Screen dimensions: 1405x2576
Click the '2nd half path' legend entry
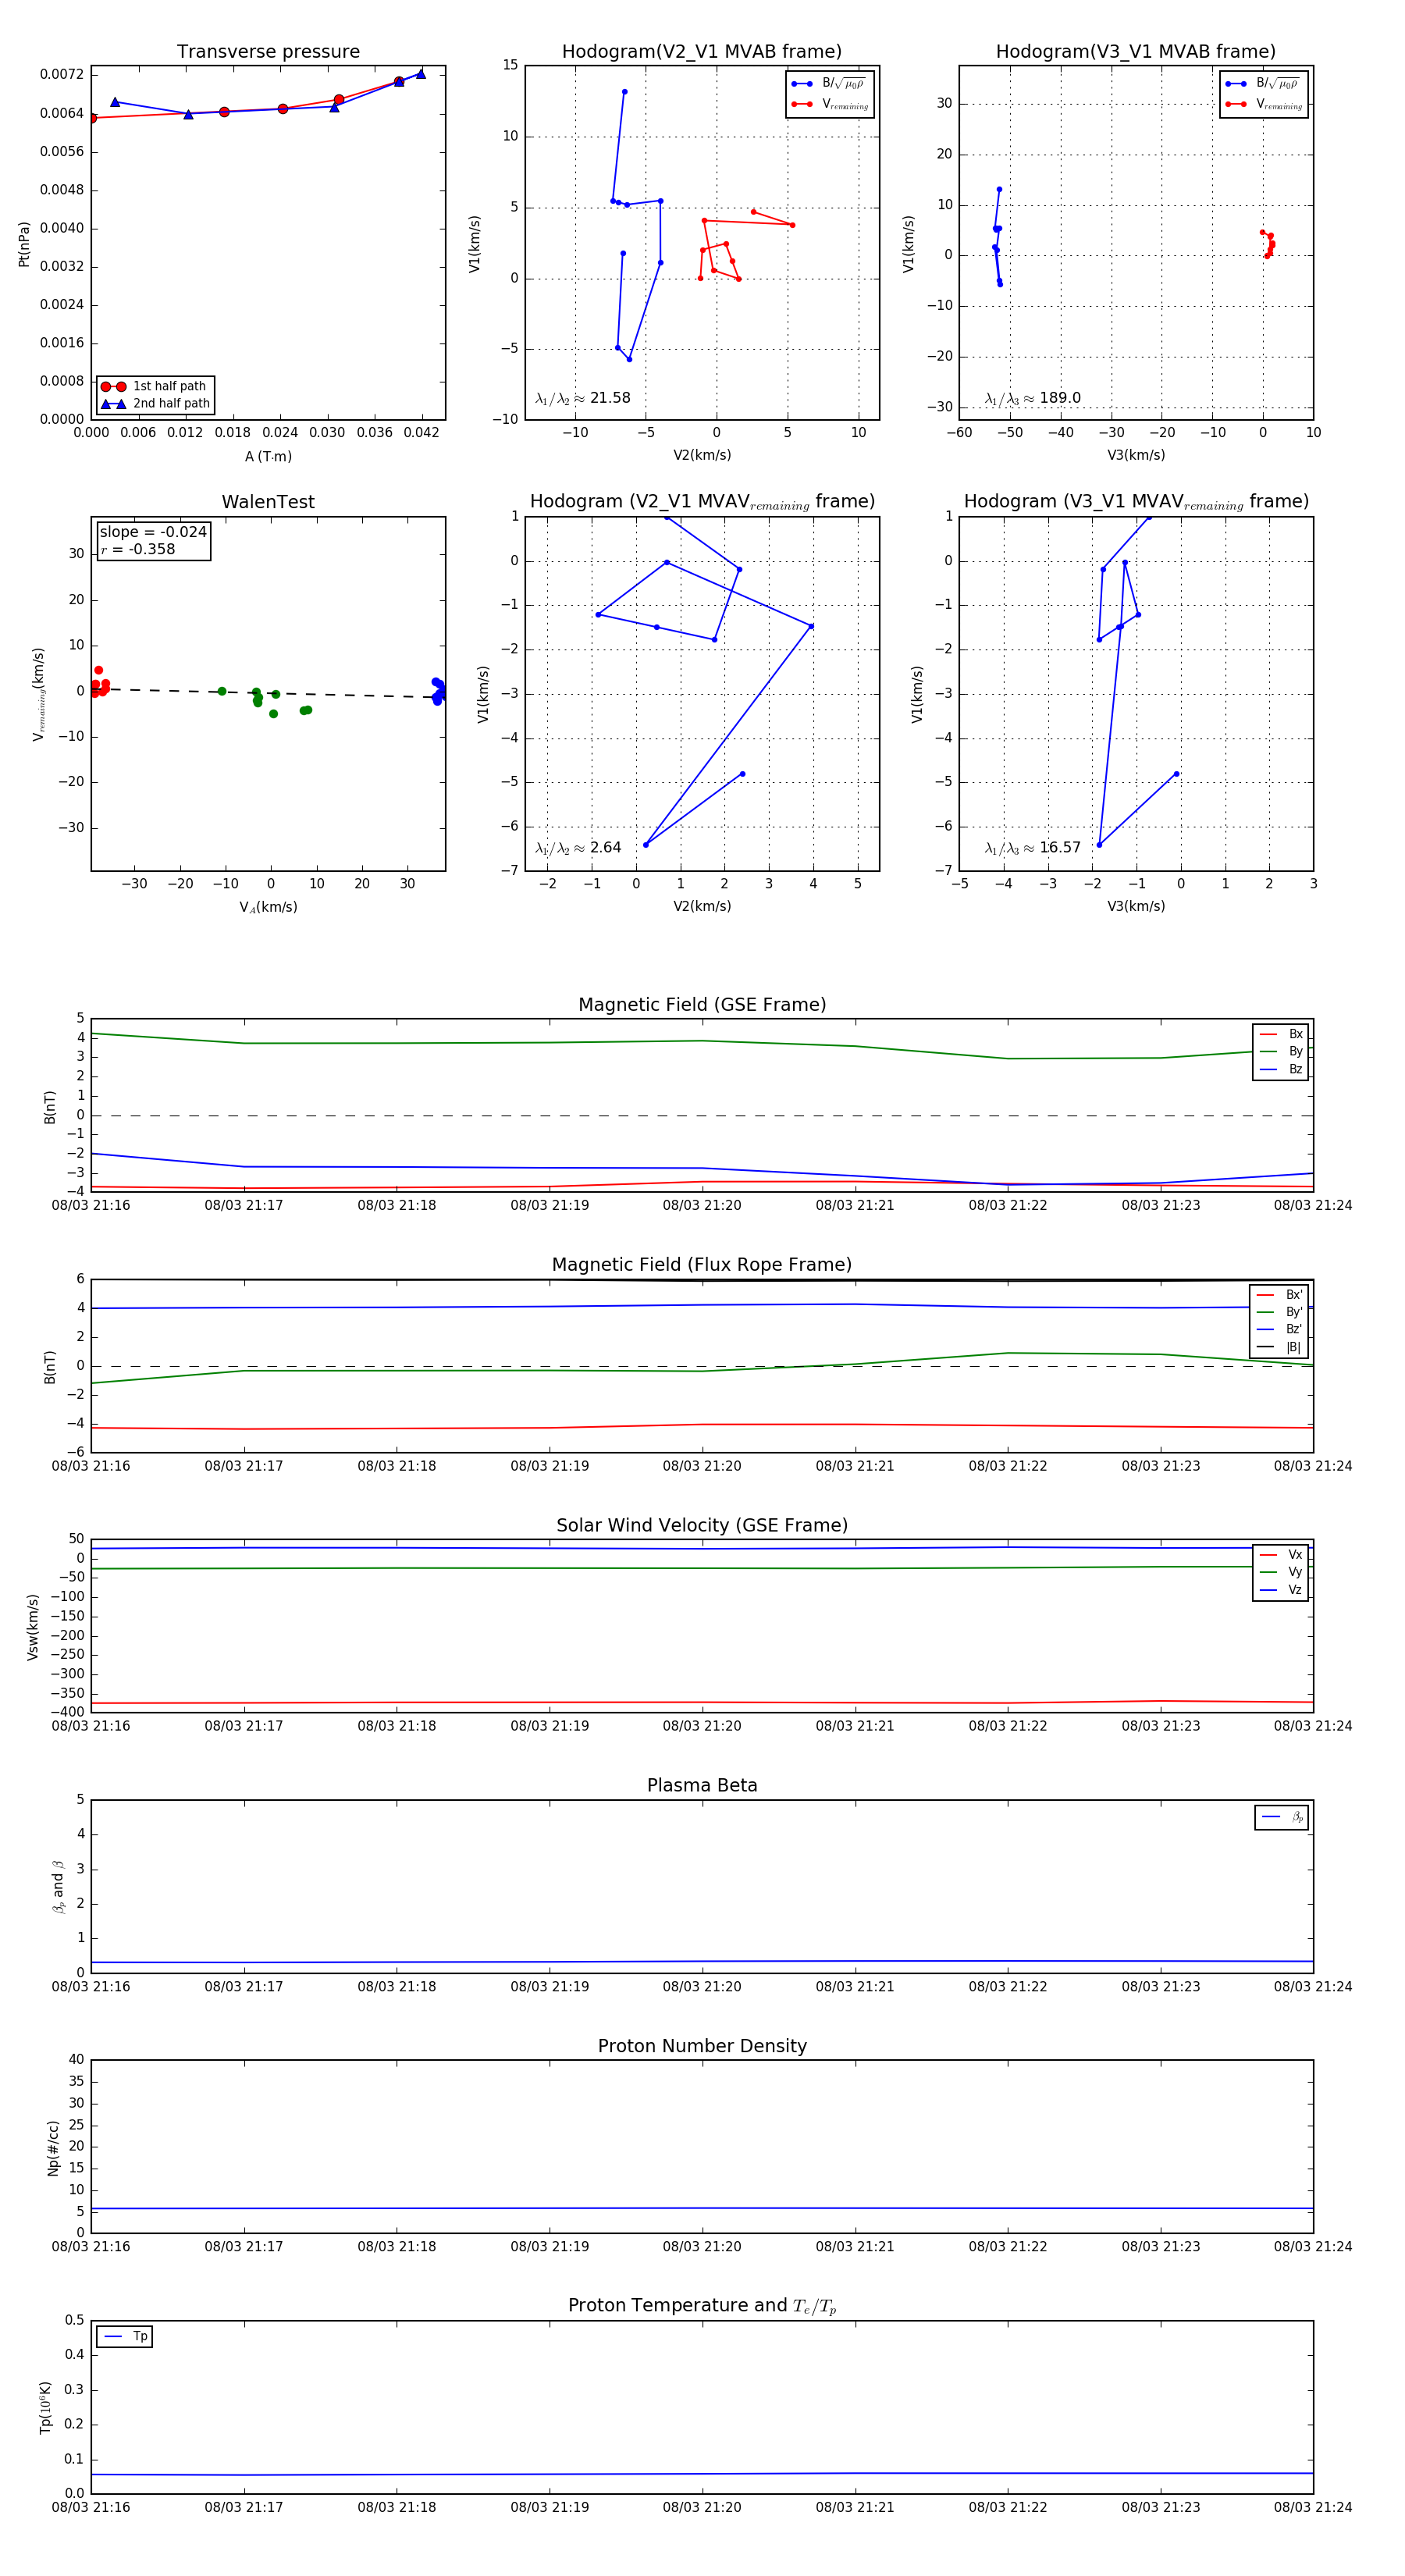[x=154, y=404]
